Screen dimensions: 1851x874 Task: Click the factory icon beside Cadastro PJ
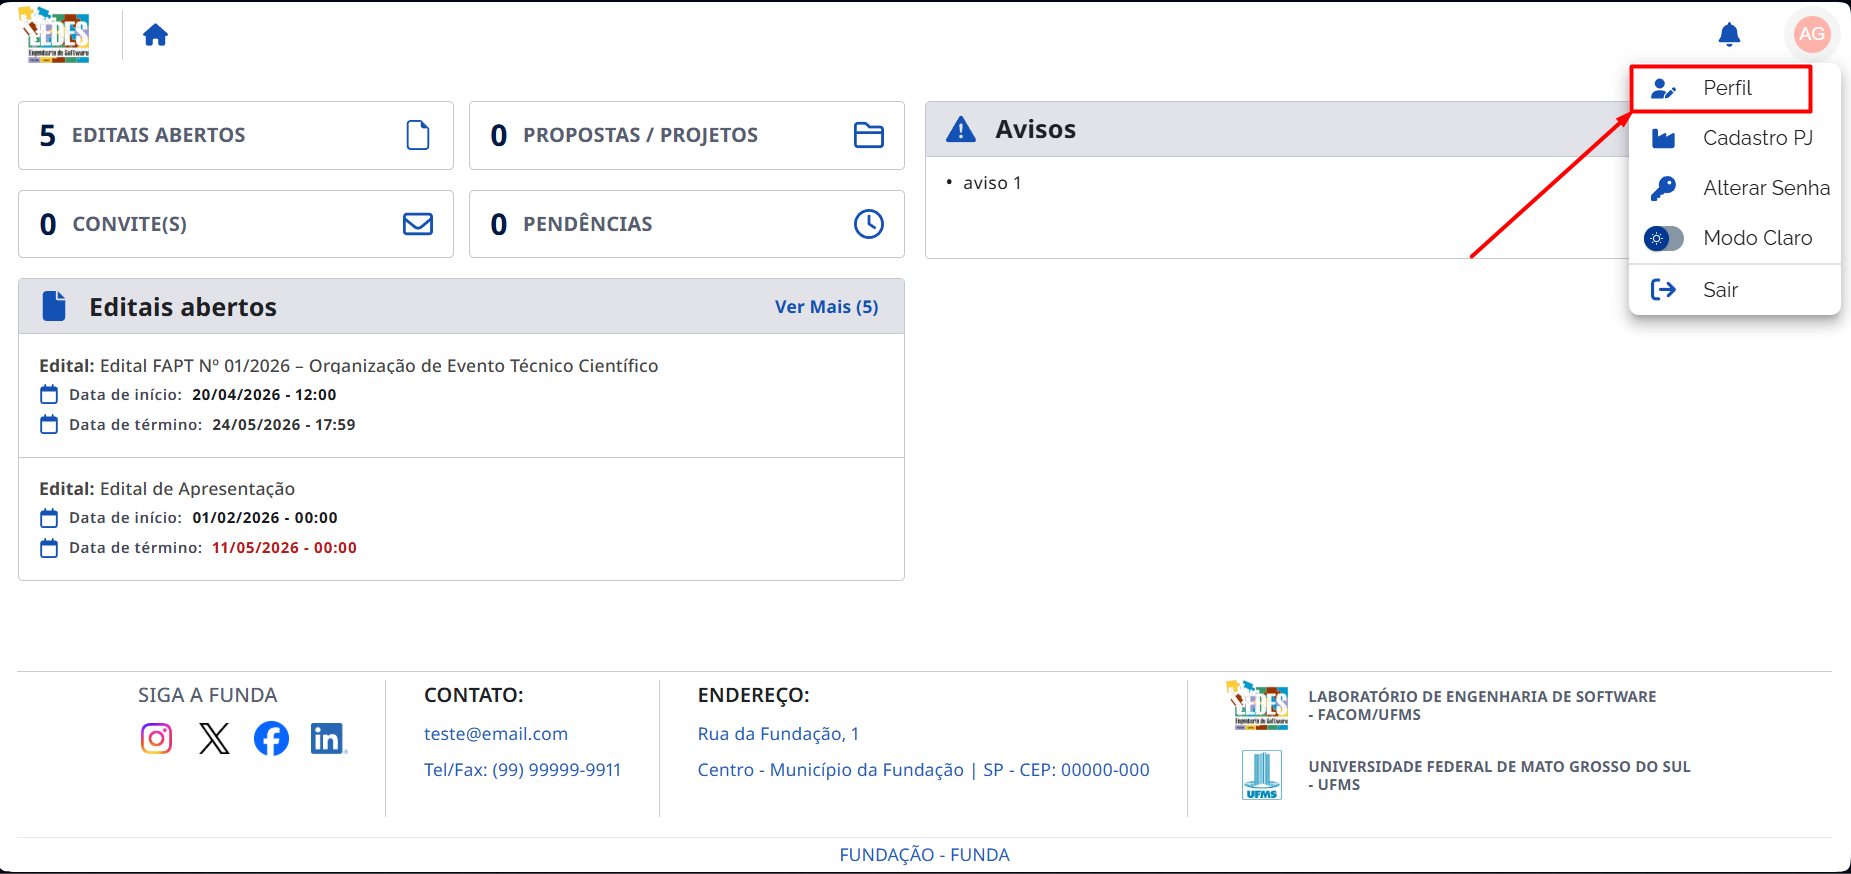(1663, 138)
